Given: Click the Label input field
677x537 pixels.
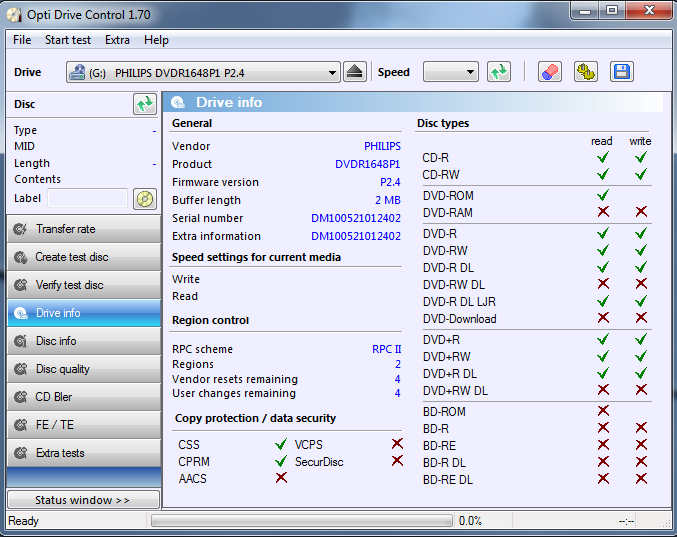Looking at the screenshot, I should coord(87,199).
